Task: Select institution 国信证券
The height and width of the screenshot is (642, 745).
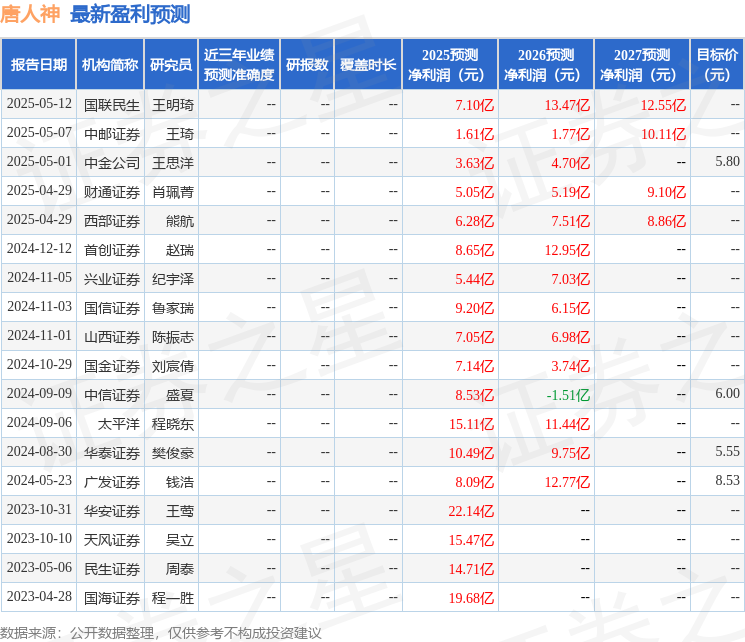Action: click(112, 307)
